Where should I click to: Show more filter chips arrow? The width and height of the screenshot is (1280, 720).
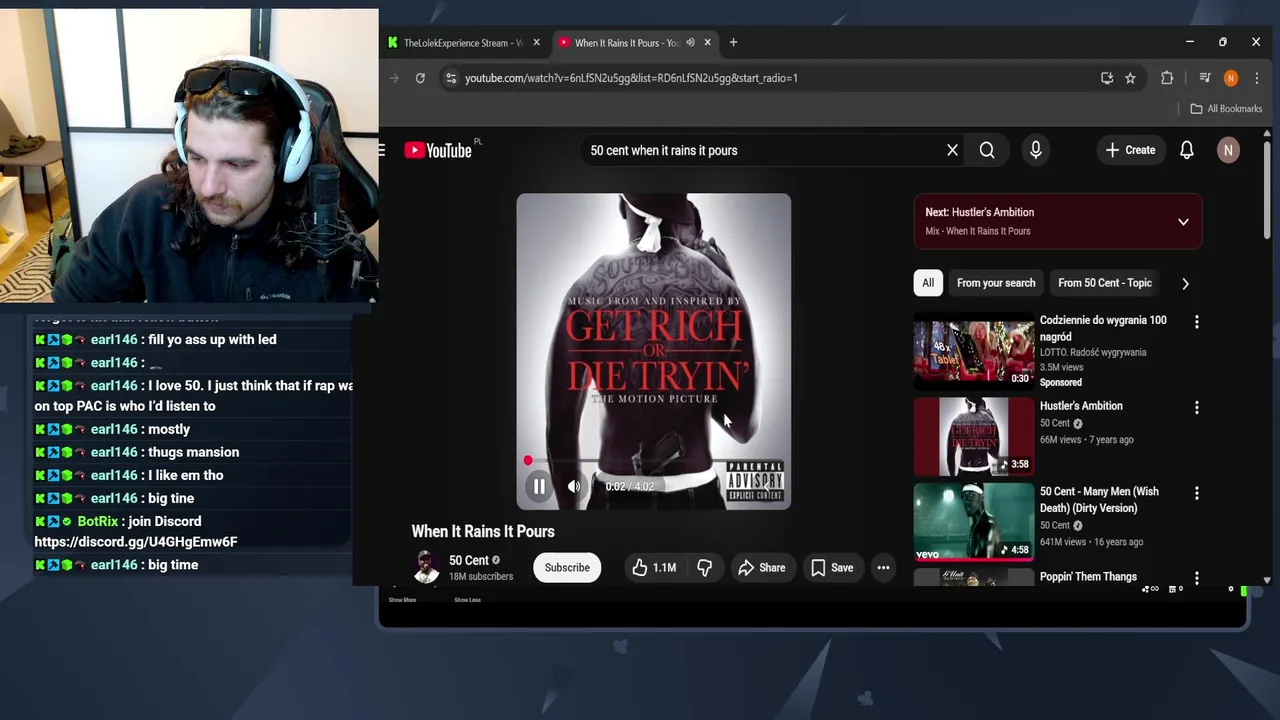pyautogui.click(x=1185, y=283)
